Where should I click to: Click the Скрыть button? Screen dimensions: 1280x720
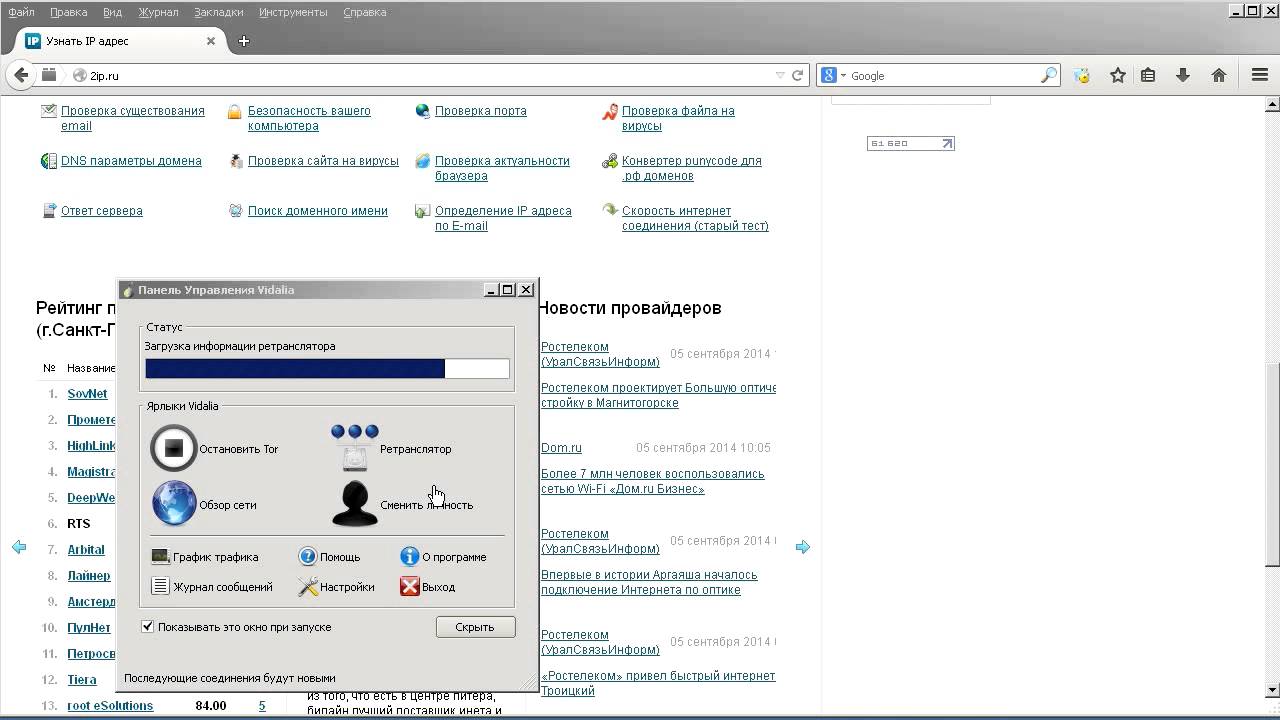tap(475, 627)
